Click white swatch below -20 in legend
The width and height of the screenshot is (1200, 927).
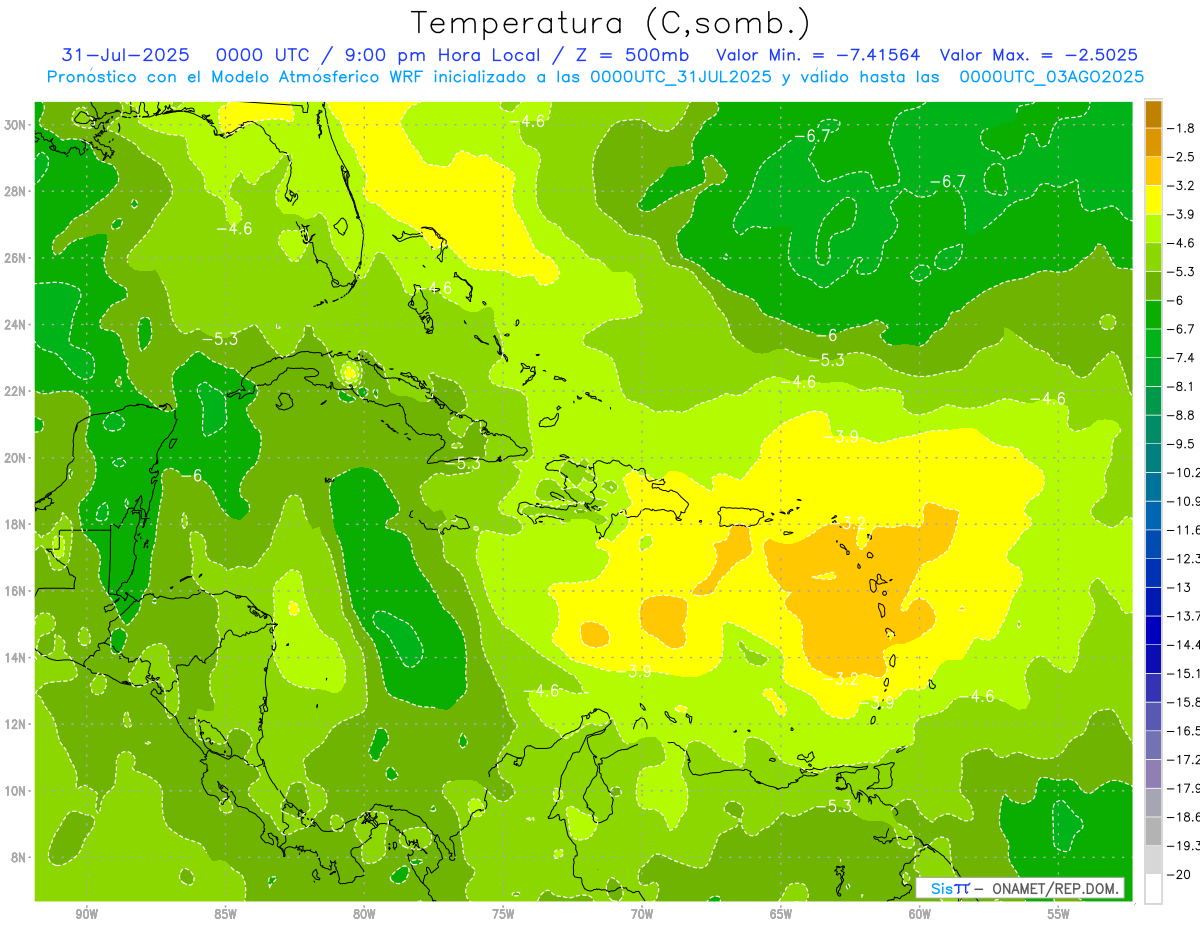click(x=1153, y=889)
